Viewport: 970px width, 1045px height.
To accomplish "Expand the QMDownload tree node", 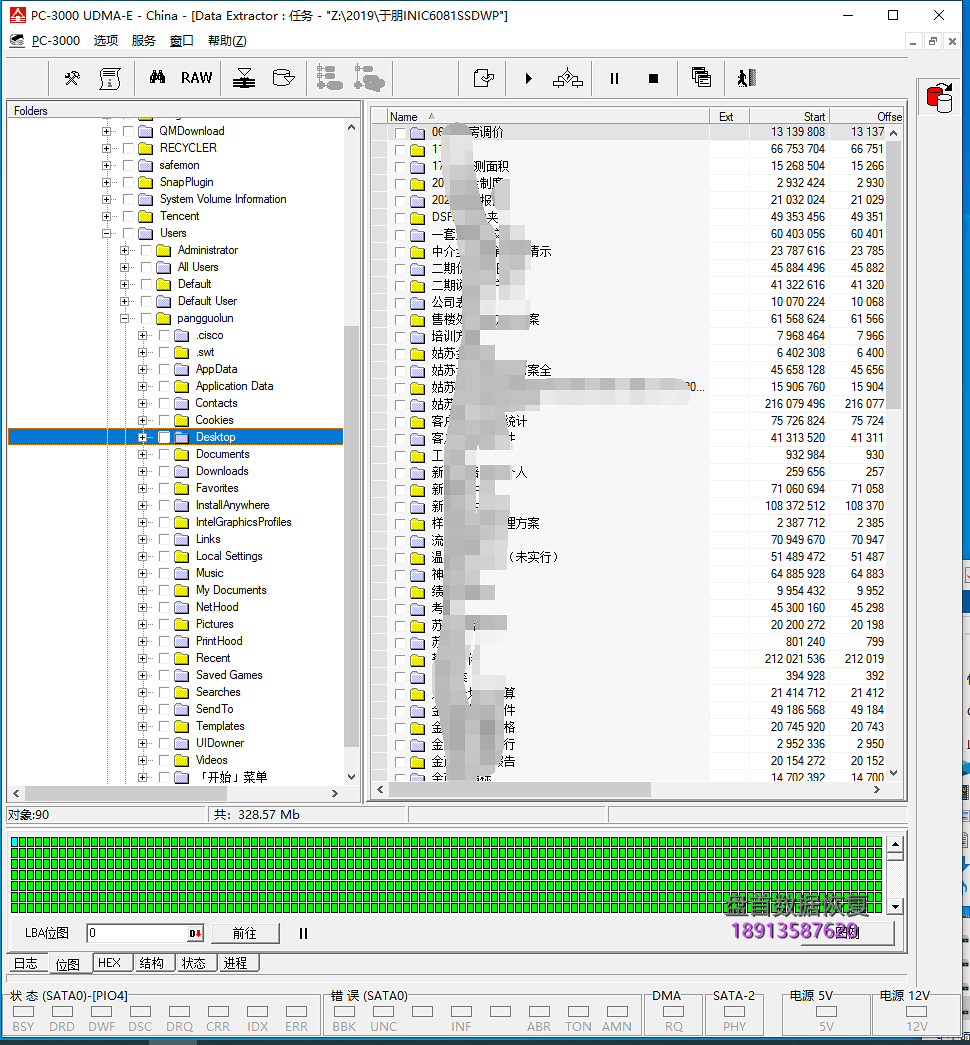I will (x=106, y=131).
